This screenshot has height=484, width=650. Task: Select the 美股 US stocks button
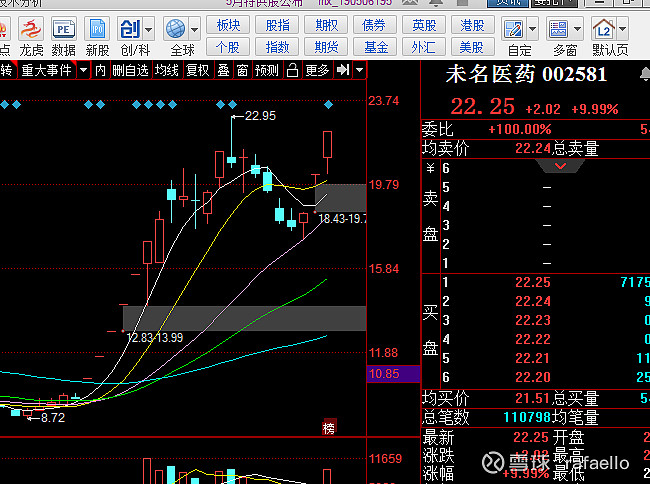click(x=473, y=47)
